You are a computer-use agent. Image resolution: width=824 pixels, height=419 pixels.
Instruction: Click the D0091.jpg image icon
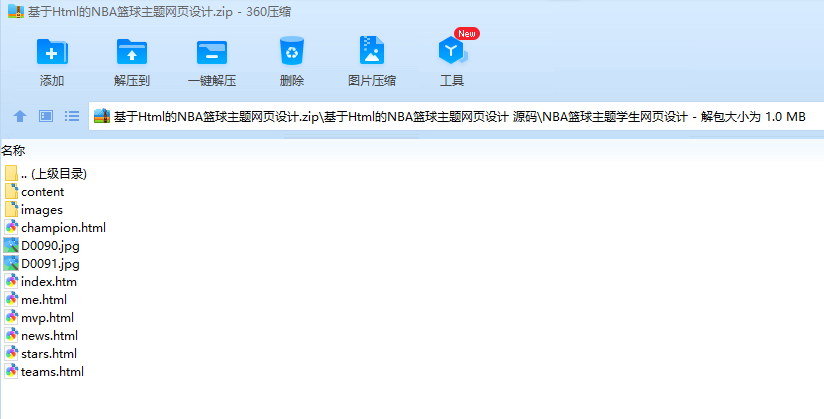tap(11, 263)
